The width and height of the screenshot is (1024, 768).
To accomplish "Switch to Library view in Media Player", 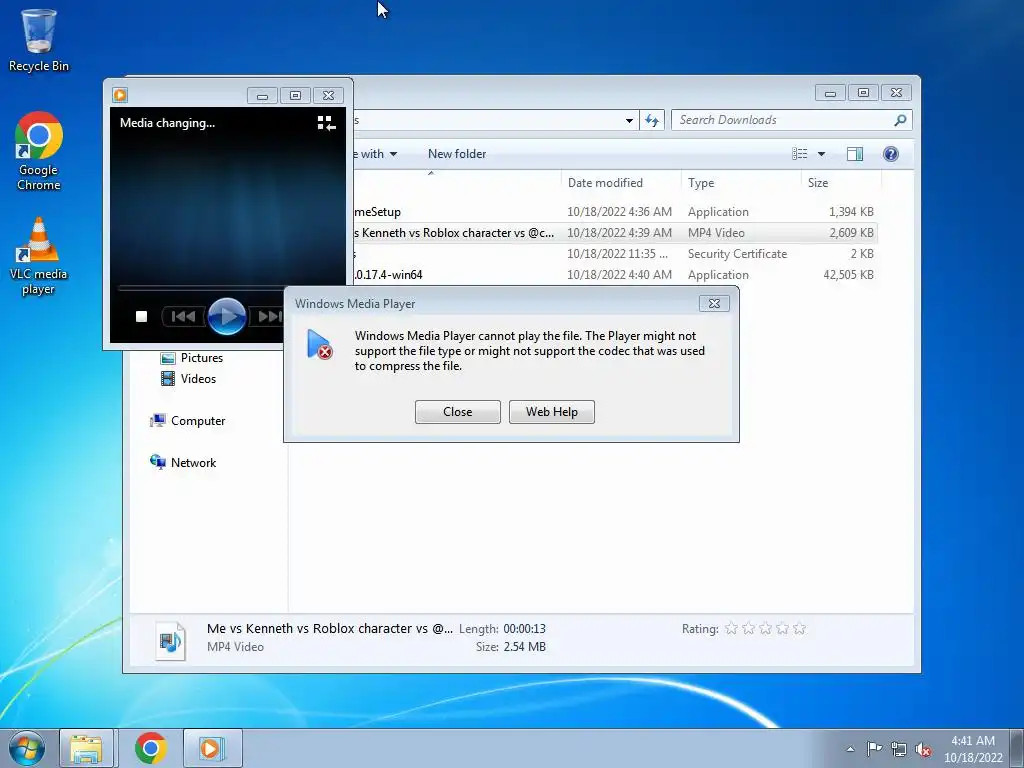I will [x=326, y=123].
